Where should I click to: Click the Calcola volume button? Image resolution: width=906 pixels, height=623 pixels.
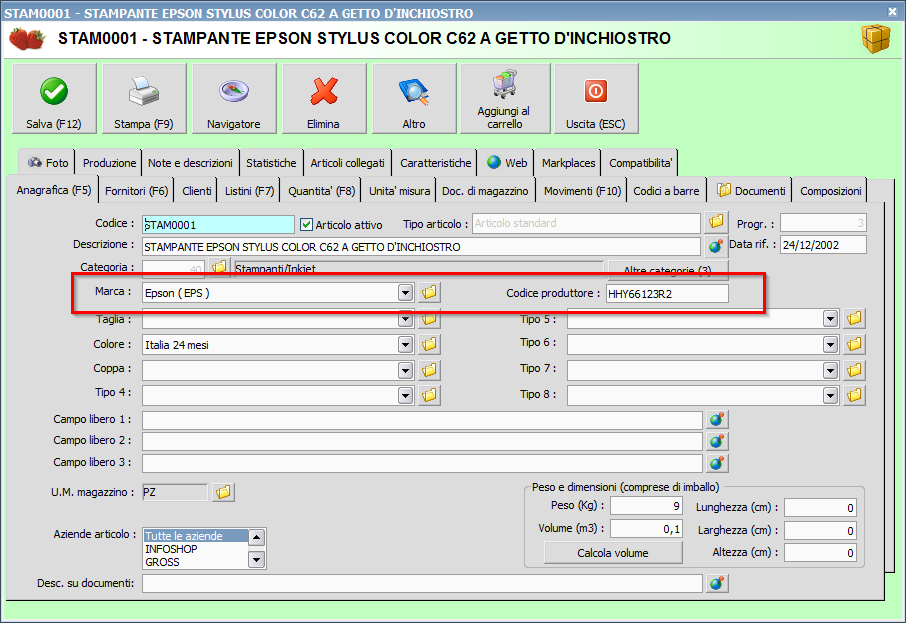612,553
